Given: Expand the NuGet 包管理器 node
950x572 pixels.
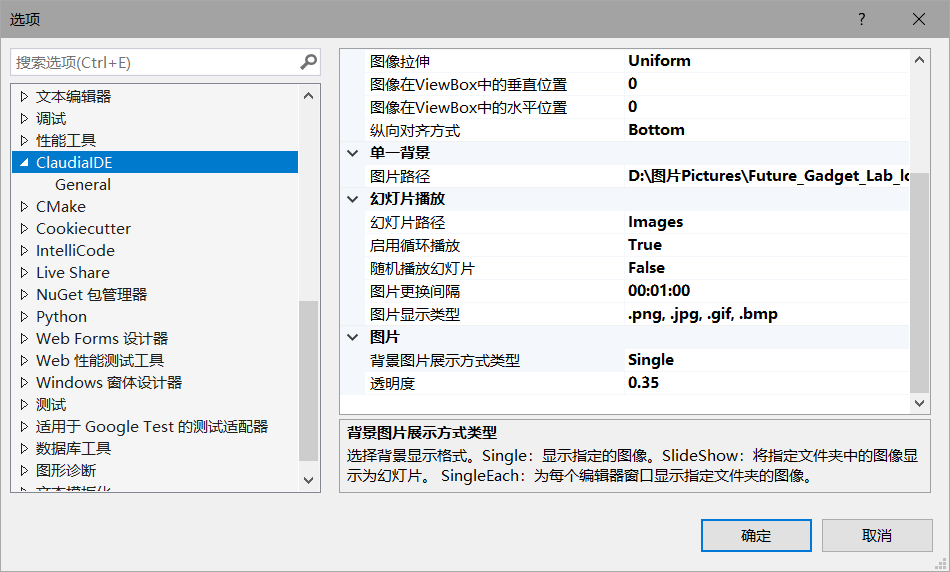Looking at the screenshot, I should click(x=24, y=295).
